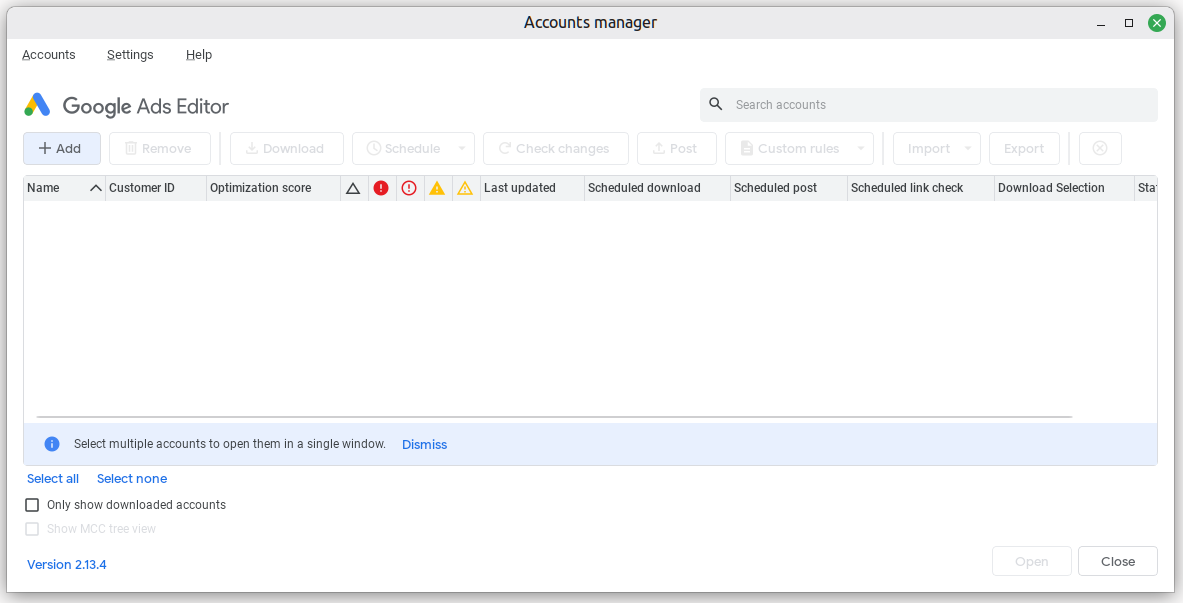Click the outlined yellow warning column icon
Image resolution: width=1183 pixels, height=603 pixels.
click(x=465, y=188)
